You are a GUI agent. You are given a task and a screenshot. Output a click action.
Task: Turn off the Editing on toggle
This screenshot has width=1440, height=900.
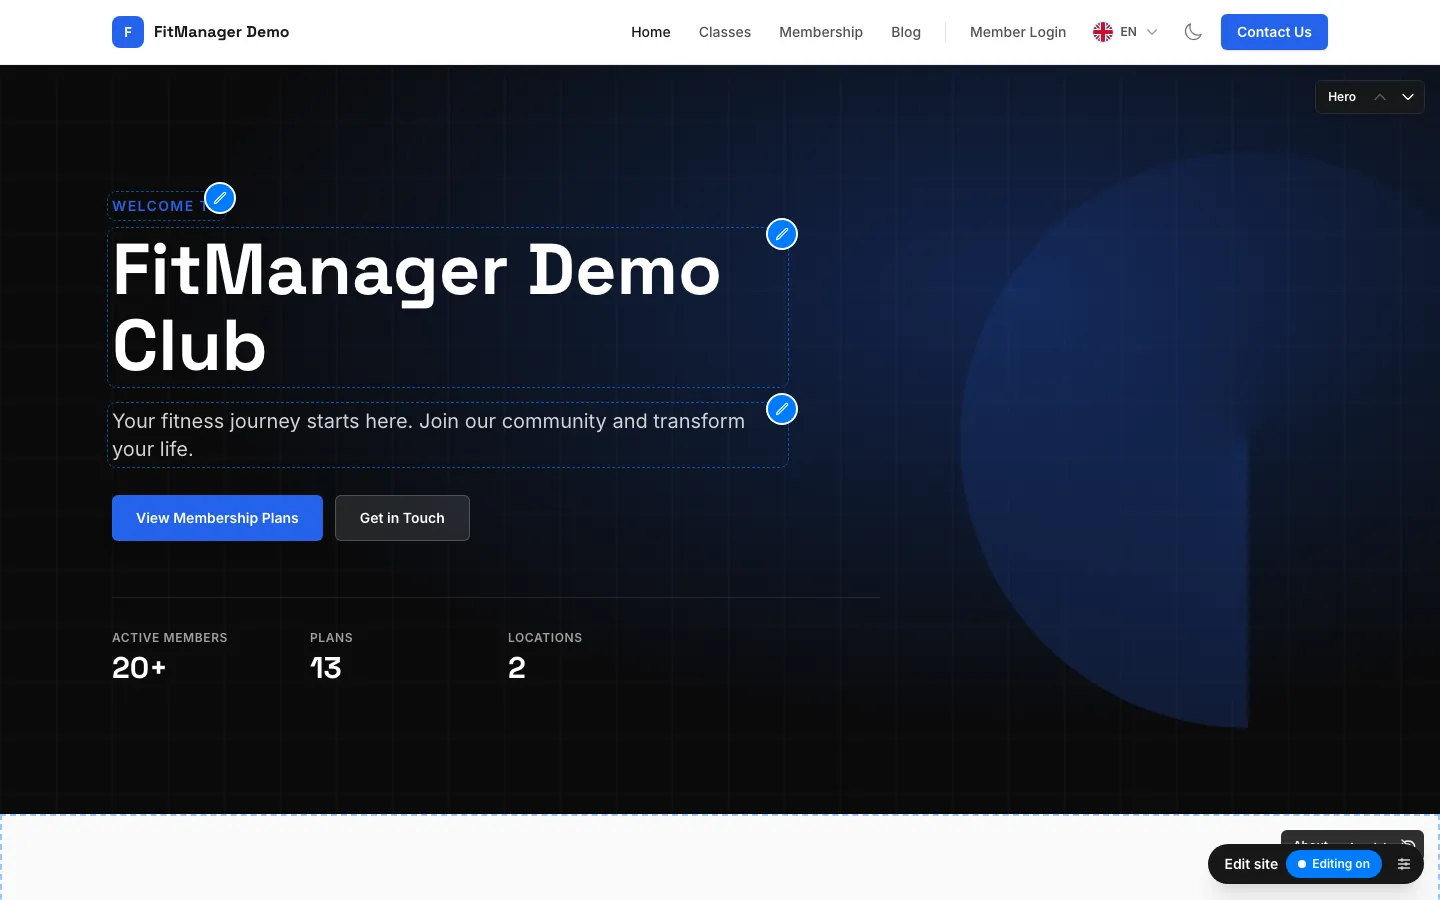(x=1334, y=864)
